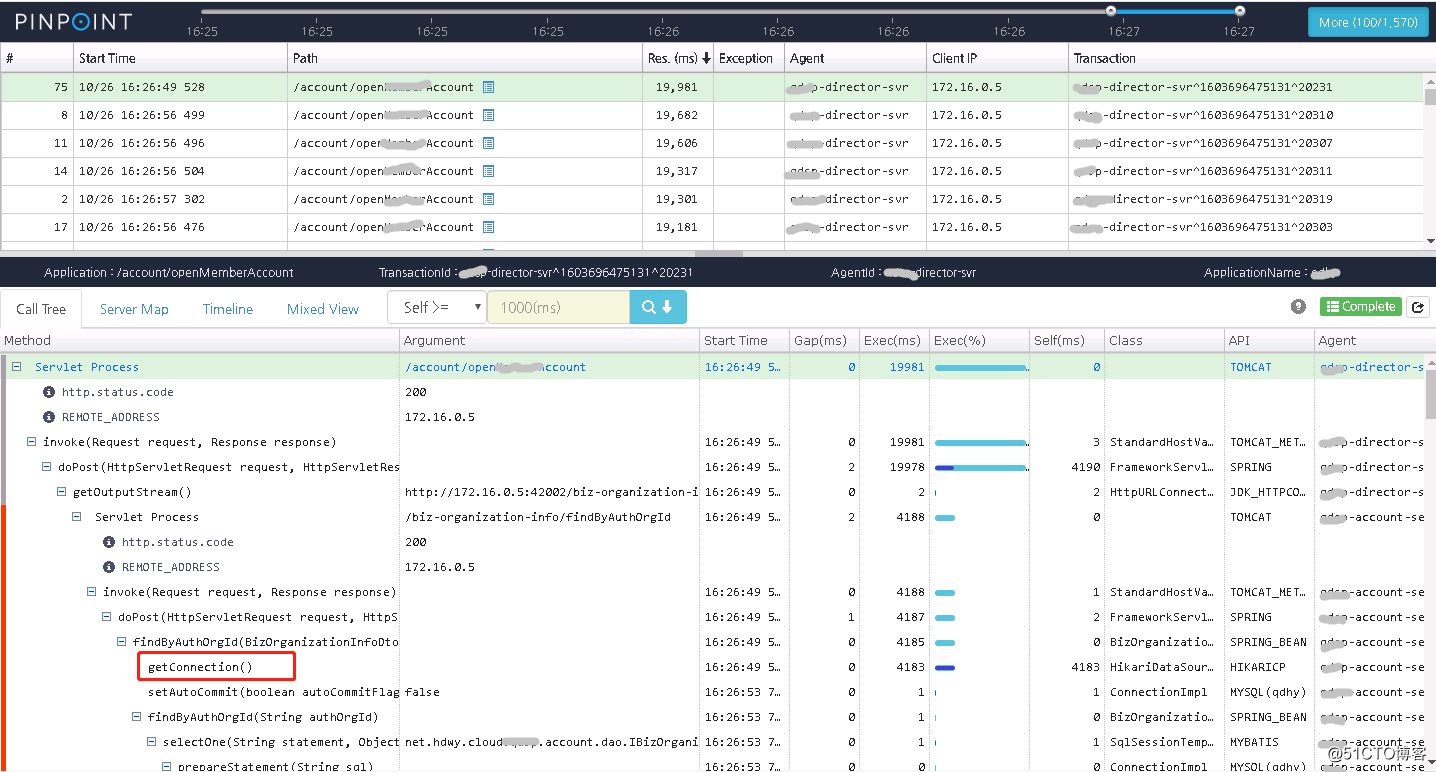Click the Path column header
Image resolution: width=1436 pixels, height=772 pixels.
465,58
